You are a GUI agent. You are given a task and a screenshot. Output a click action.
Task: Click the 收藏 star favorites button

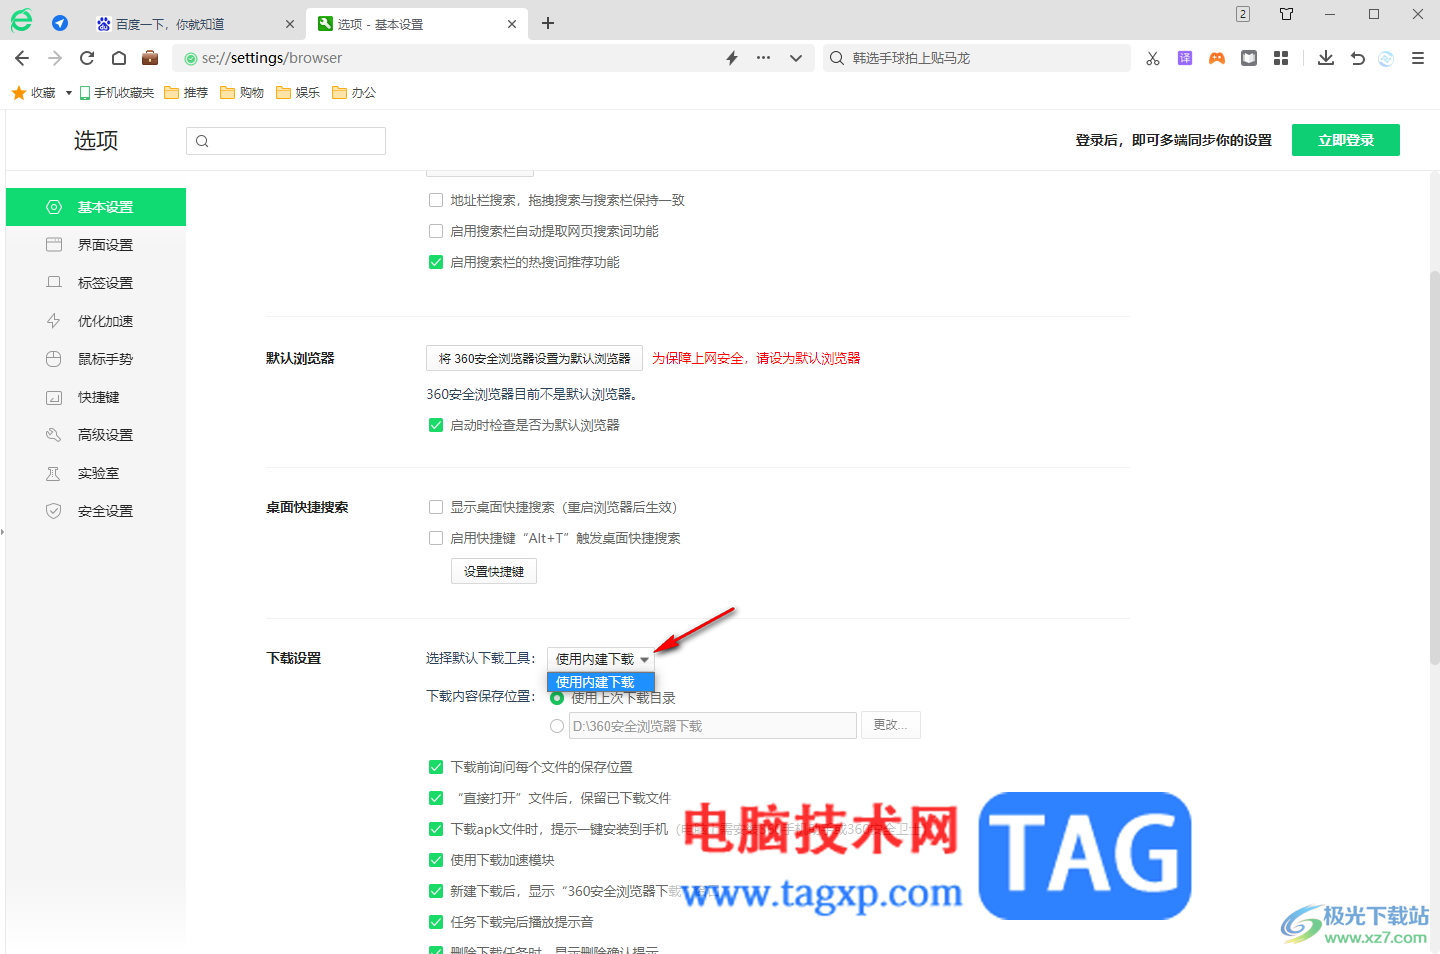tap(34, 93)
